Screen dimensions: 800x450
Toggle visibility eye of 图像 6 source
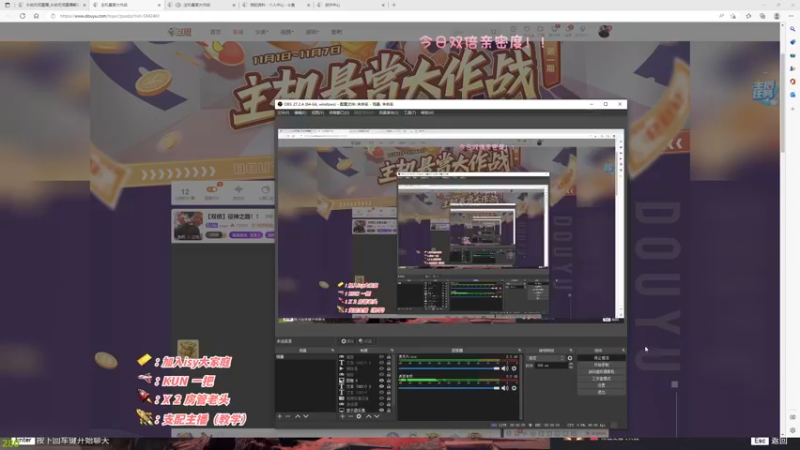(381, 381)
